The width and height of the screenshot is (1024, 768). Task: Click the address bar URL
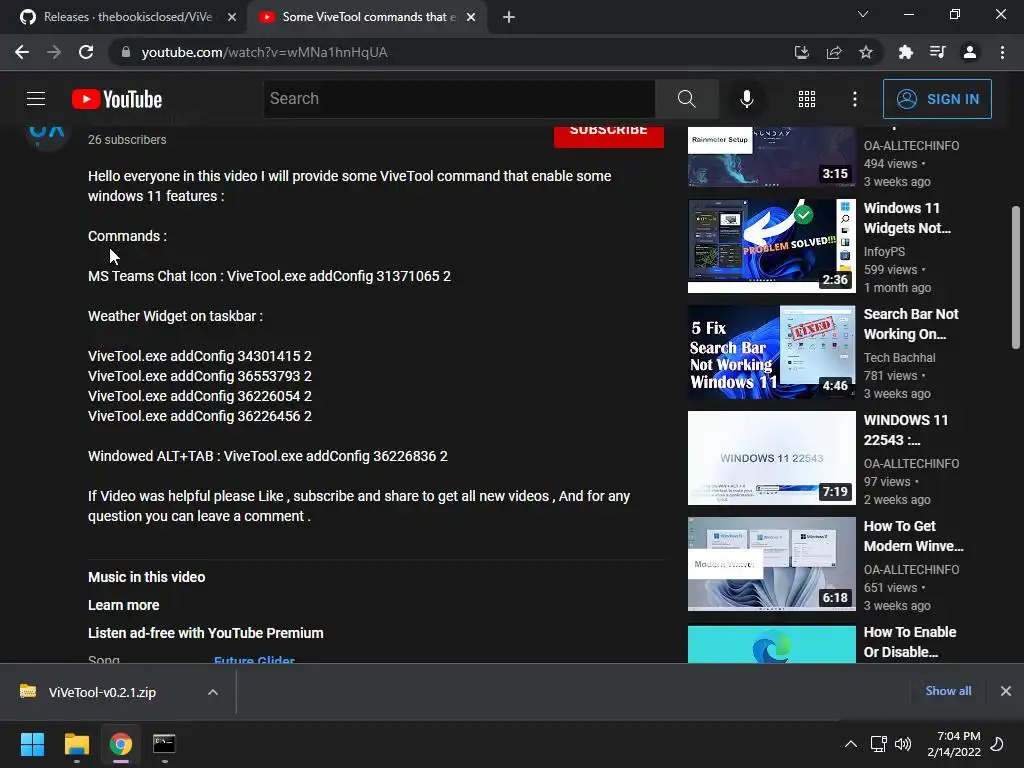(x=264, y=52)
